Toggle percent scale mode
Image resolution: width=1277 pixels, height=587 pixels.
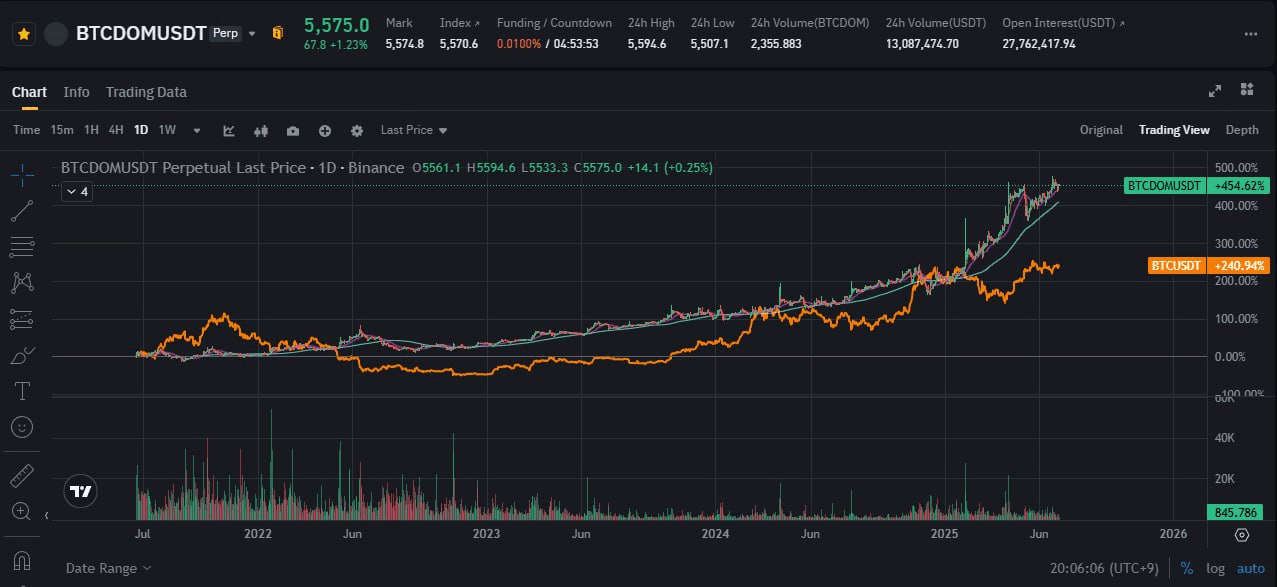coord(1187,568)
